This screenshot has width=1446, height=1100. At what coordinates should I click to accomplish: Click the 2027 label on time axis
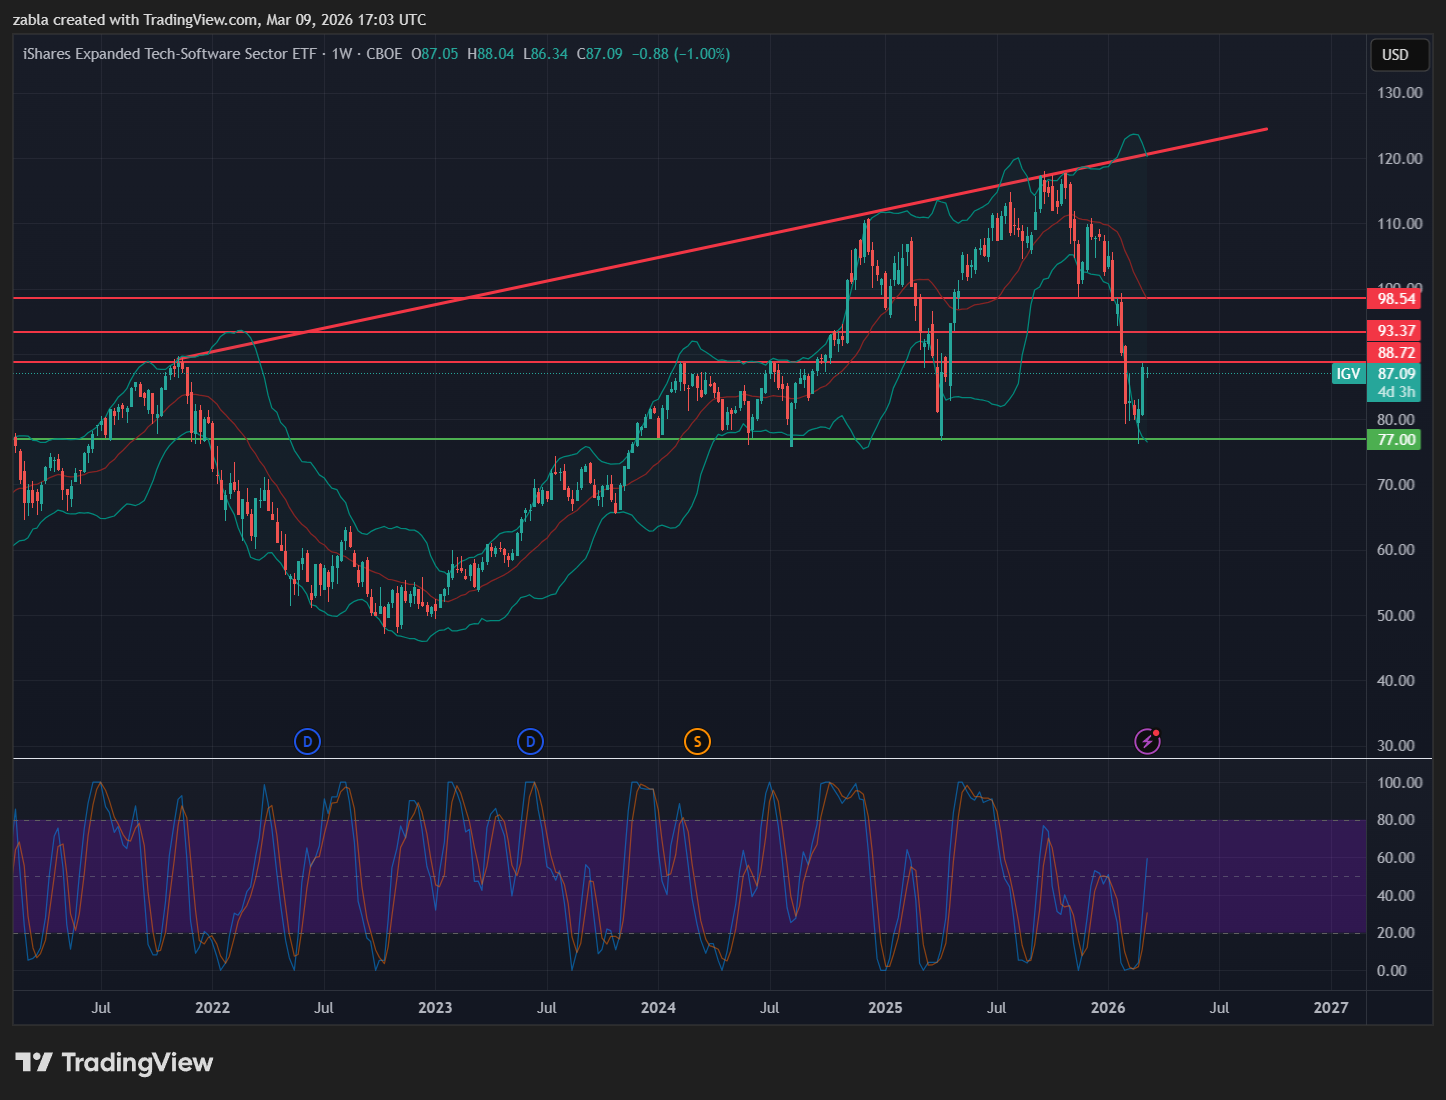[x=1330, y=1007]
